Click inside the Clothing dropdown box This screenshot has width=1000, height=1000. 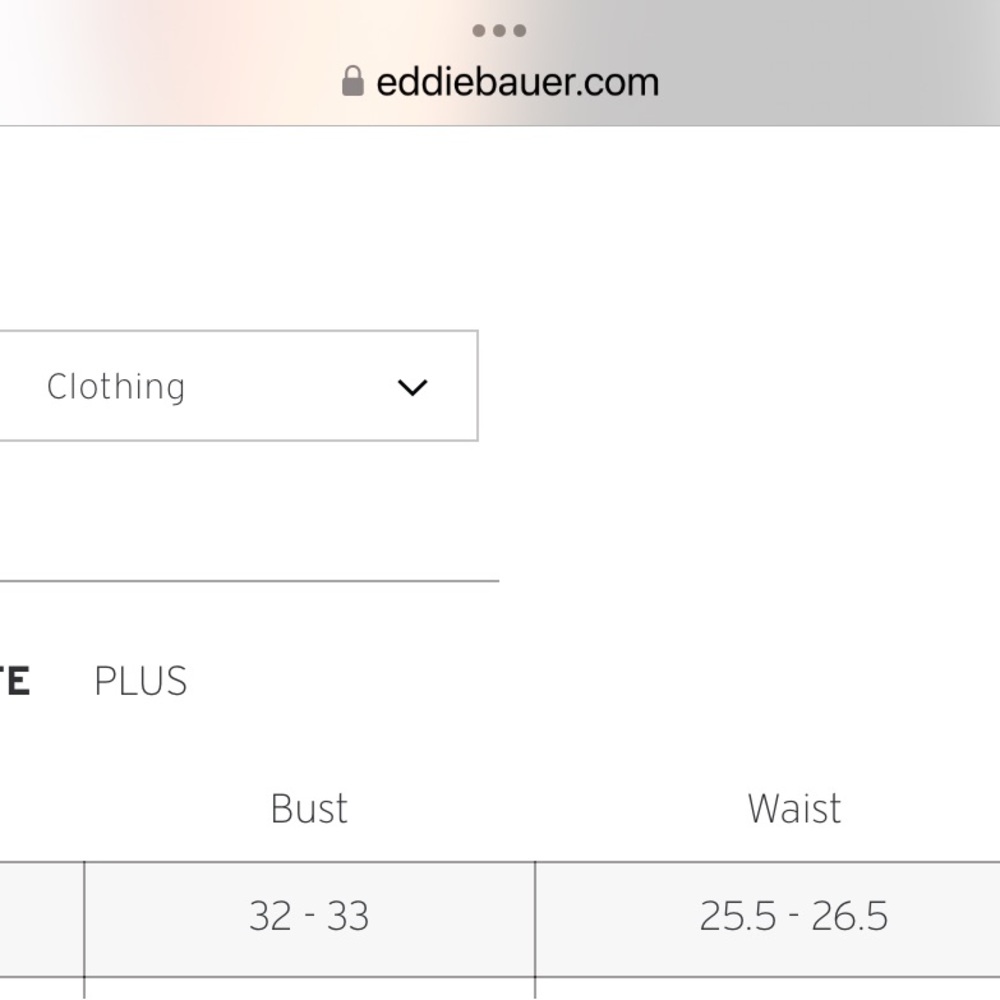(240, 387)
